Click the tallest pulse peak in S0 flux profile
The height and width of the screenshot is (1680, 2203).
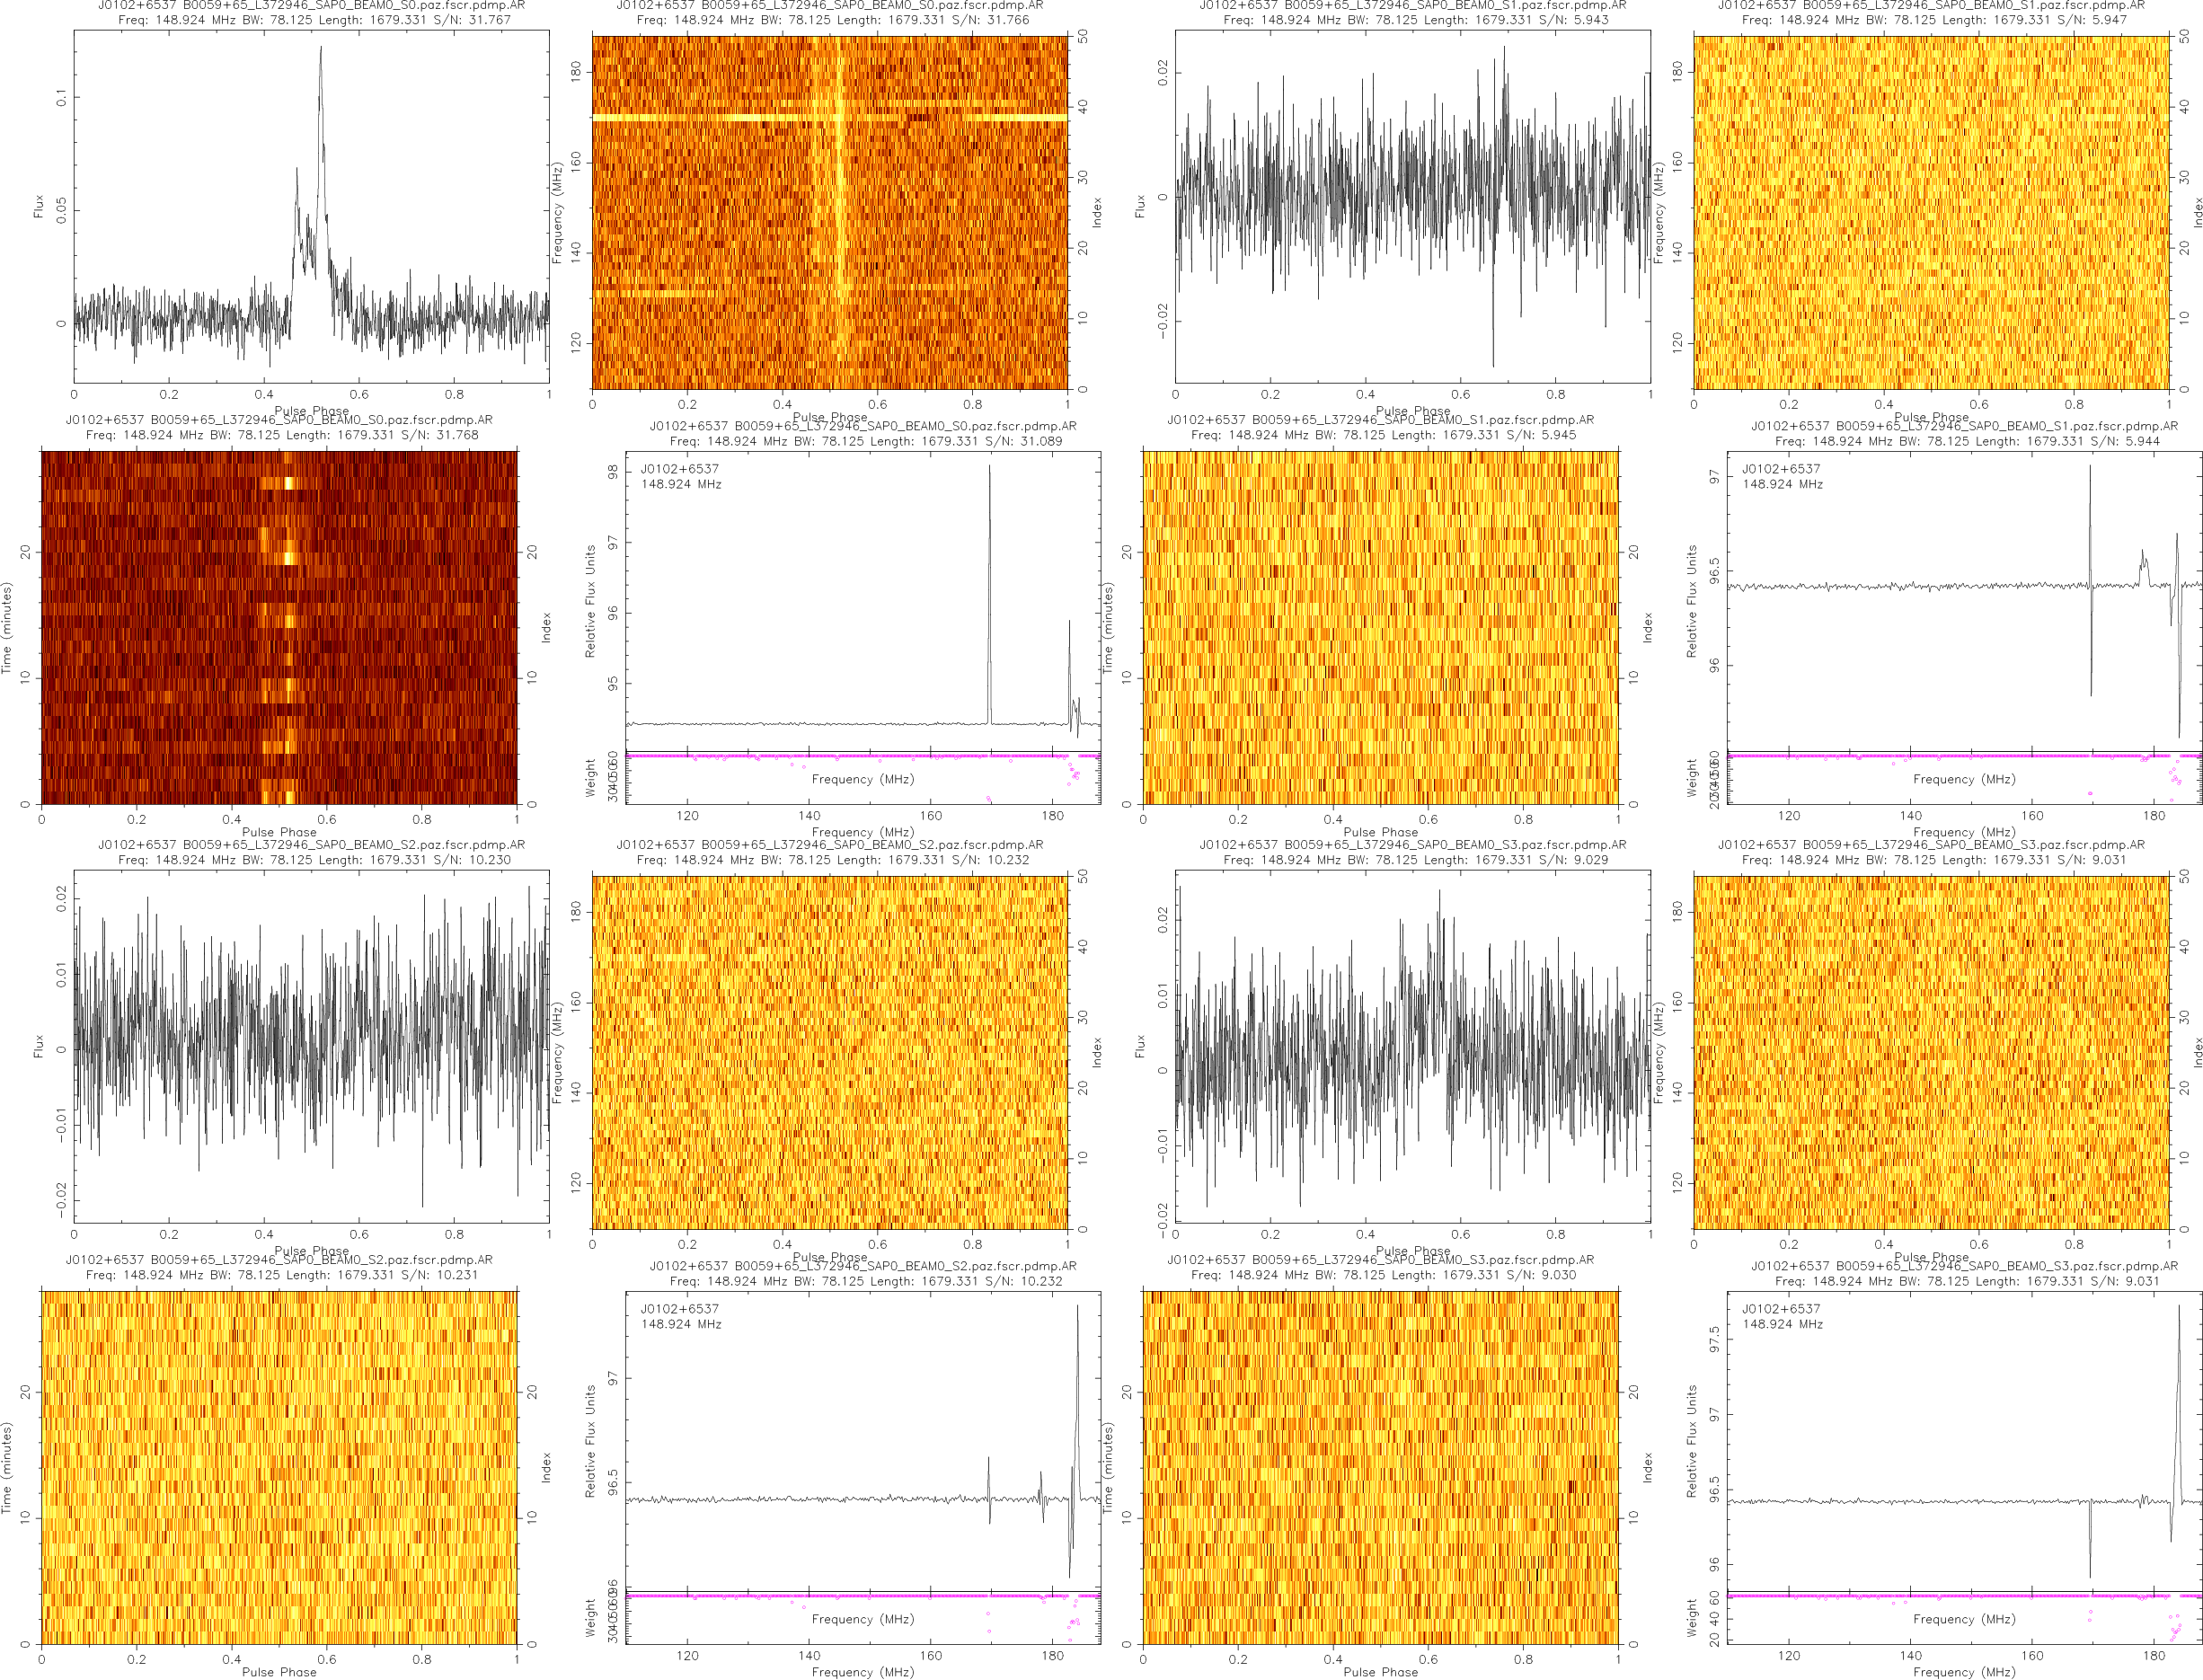pos(321,50)
